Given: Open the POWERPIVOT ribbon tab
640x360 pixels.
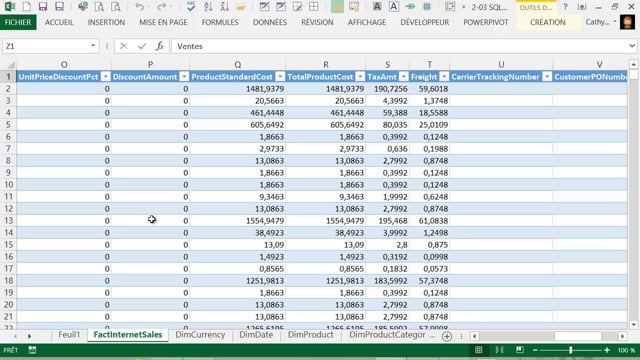Looking at the screenshot, I should tap(486, 22).
